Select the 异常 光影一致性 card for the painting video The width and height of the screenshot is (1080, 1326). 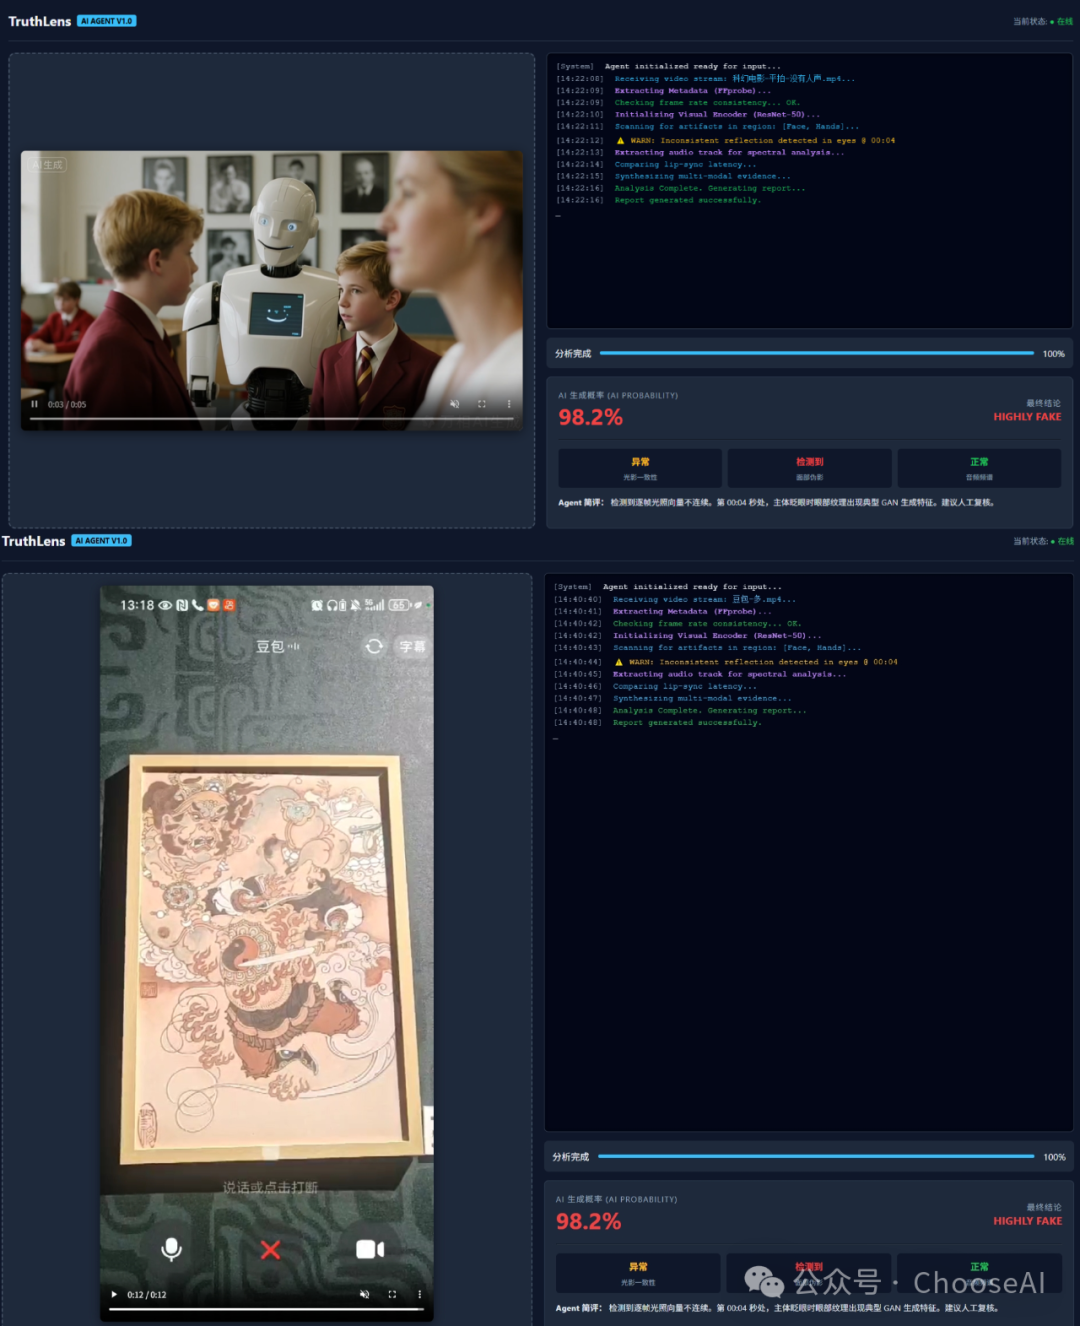[638, 1273]
